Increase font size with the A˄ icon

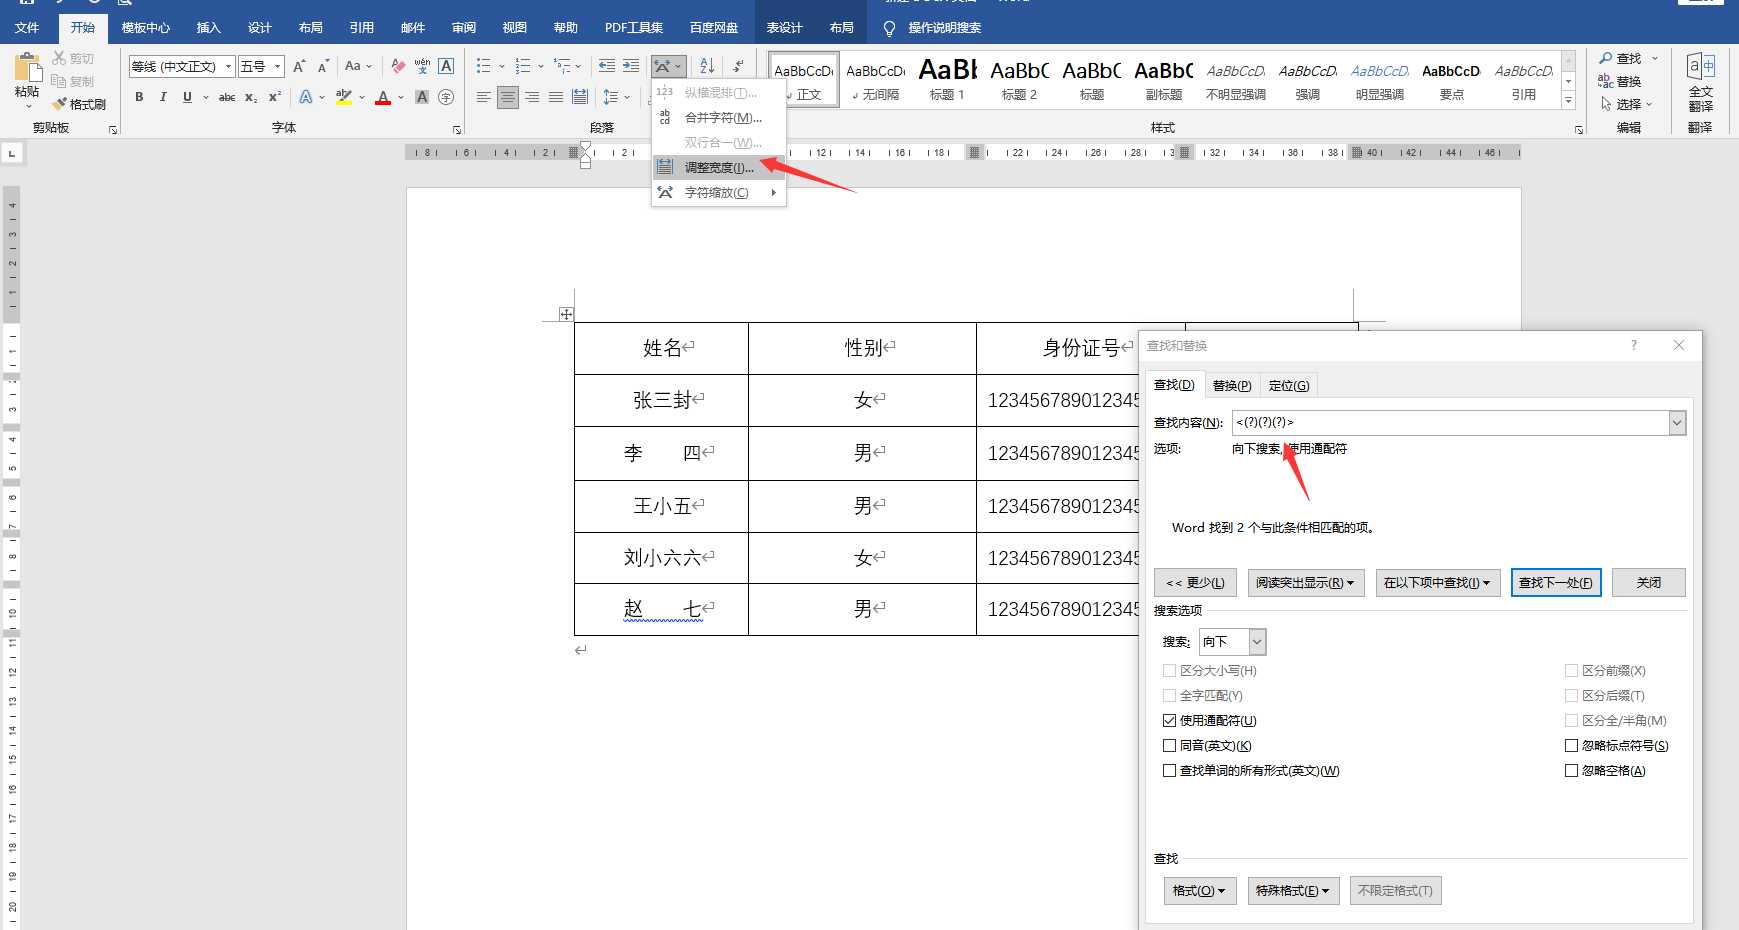[299, 66]
